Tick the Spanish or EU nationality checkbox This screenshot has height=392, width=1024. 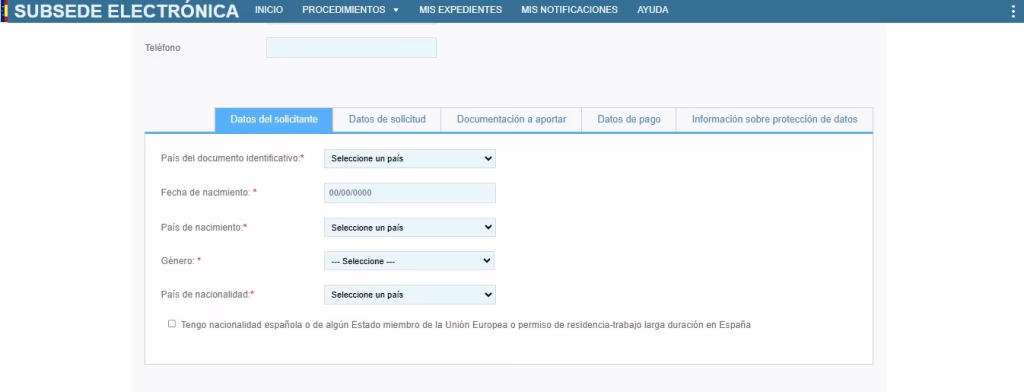pyautogui.click(x=172, y=323)
